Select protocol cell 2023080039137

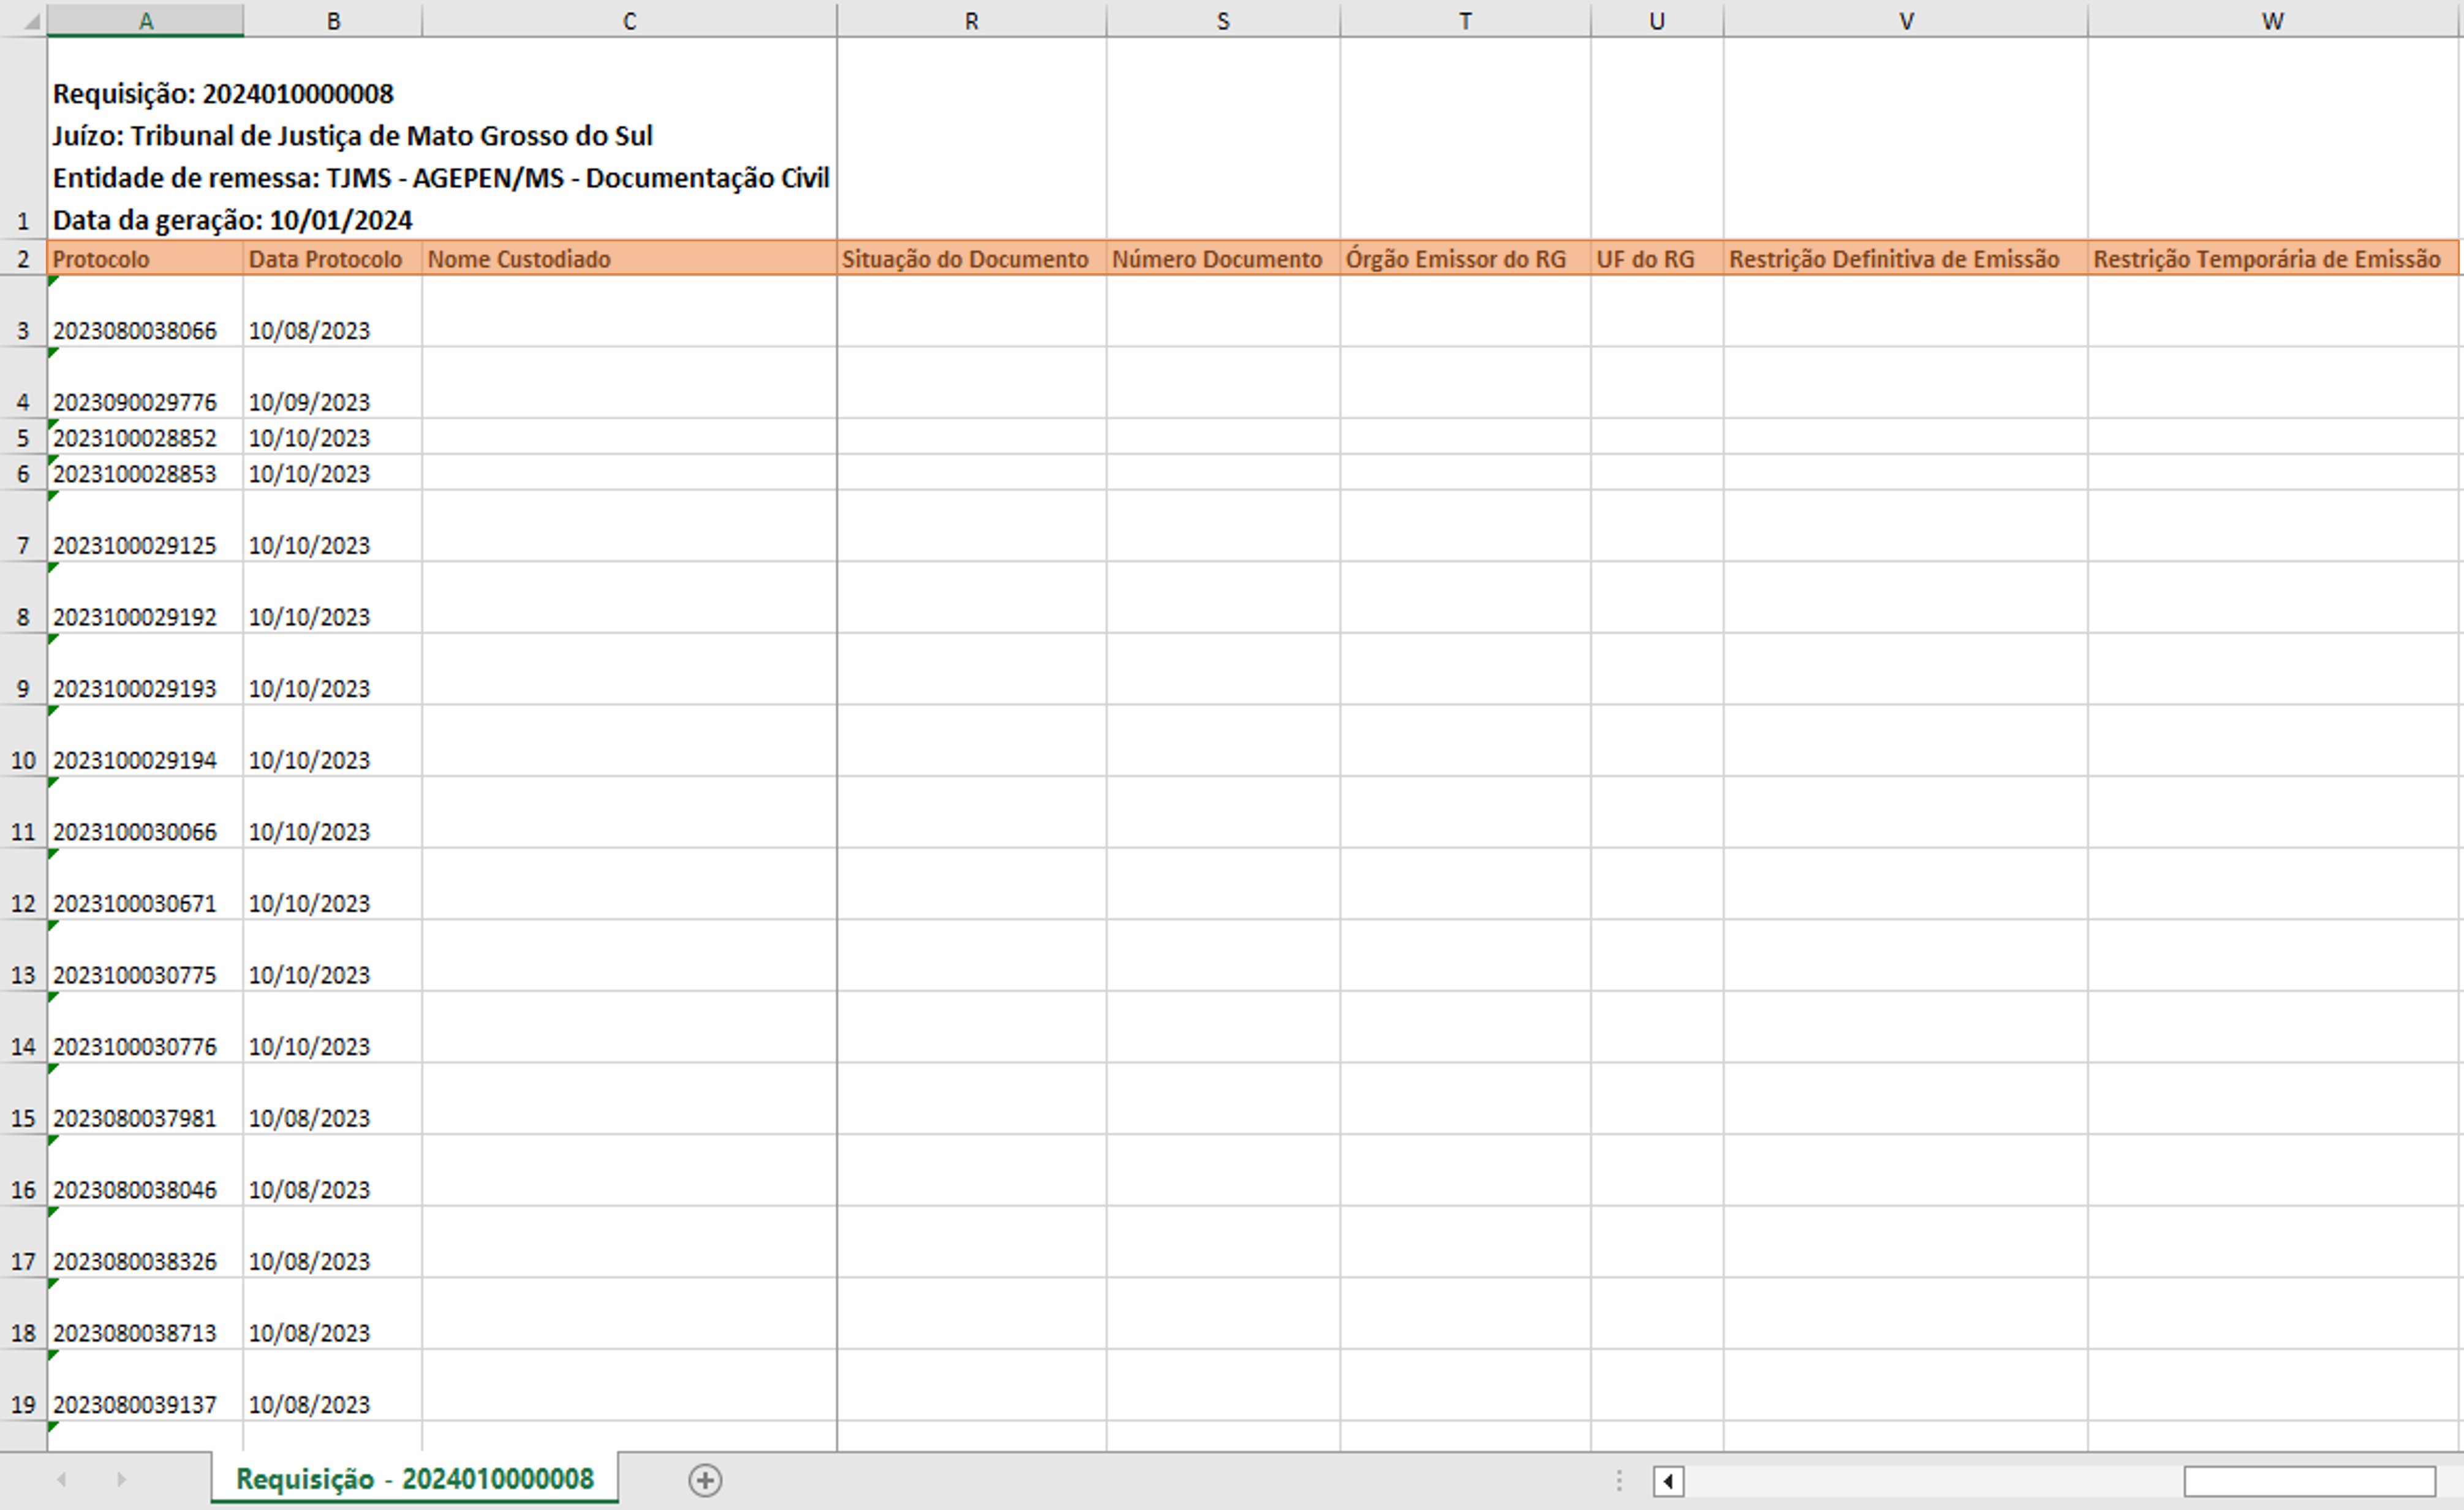(x=145, y=1386)
